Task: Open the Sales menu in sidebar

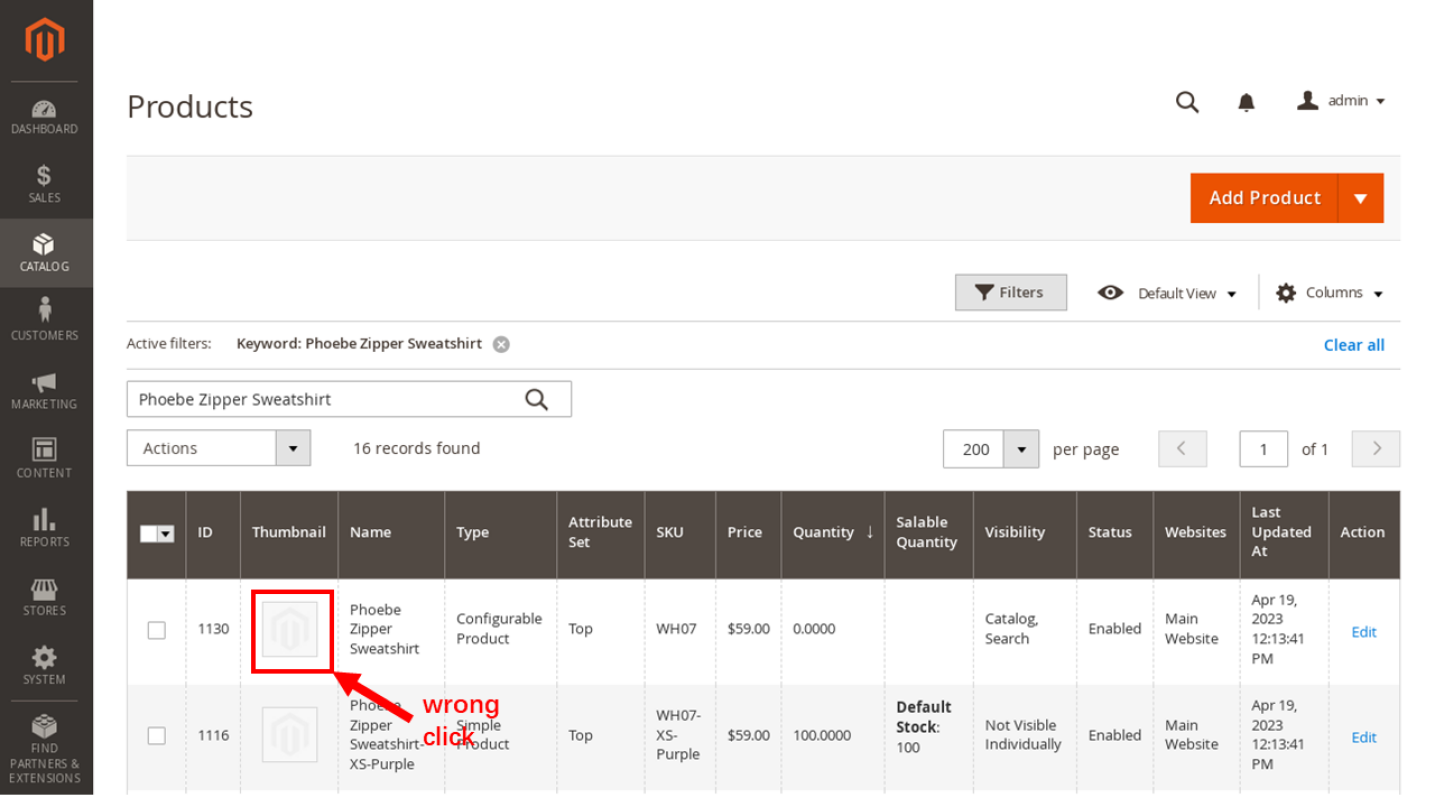Action: tap(44, 184)
